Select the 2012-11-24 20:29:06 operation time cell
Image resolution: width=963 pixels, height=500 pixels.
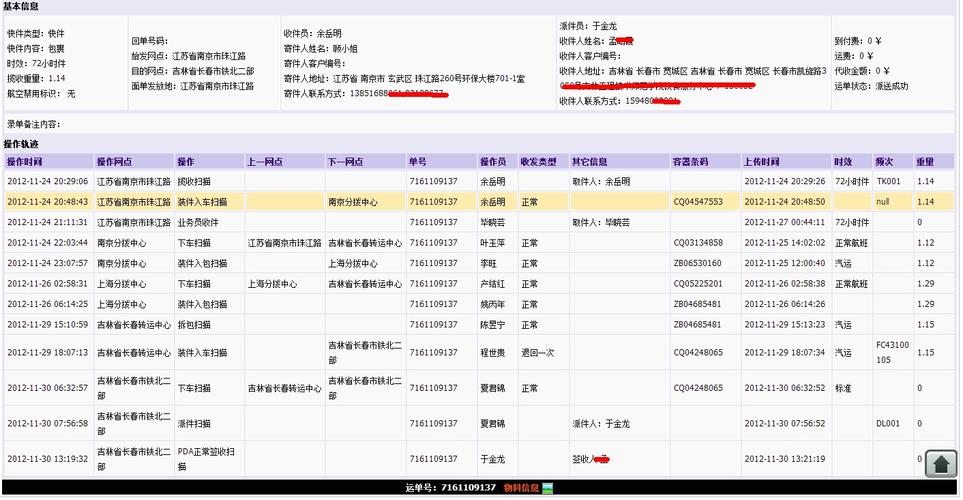point(48,181)
